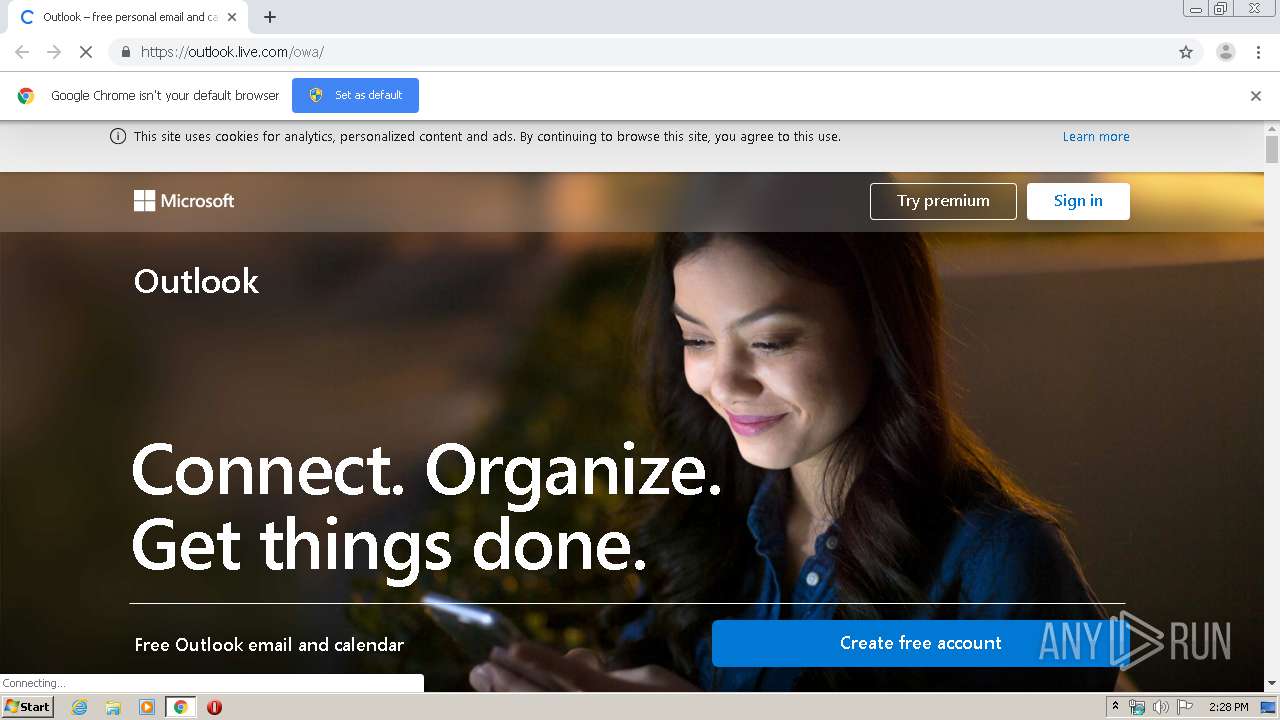The height and width of the screenshot is (720, 1280).
Task: Click the Microsoft logo
Action: tap(184, 201)
